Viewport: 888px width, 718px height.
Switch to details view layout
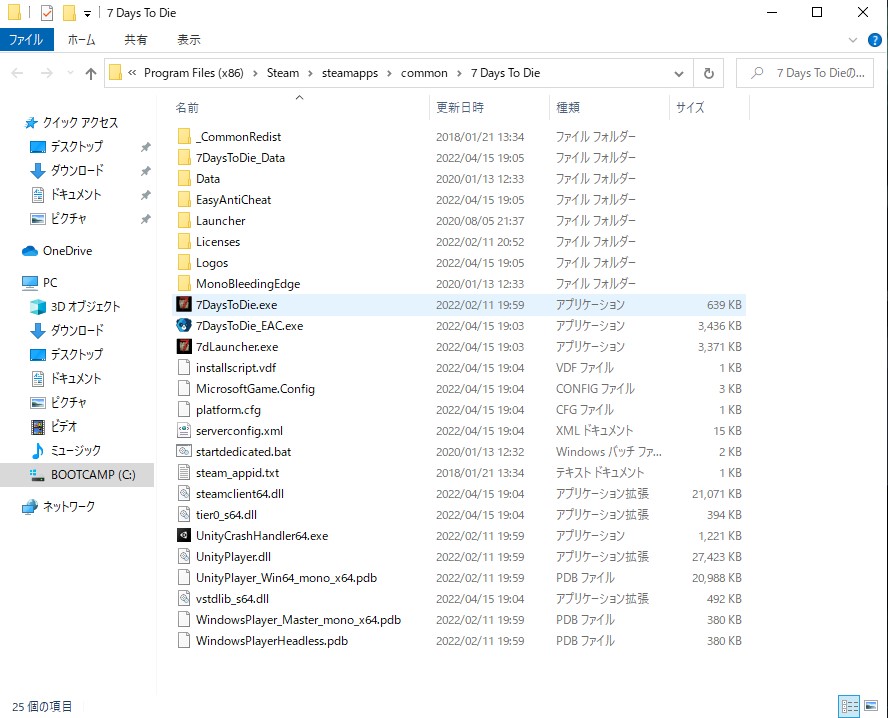pos(849,706)
